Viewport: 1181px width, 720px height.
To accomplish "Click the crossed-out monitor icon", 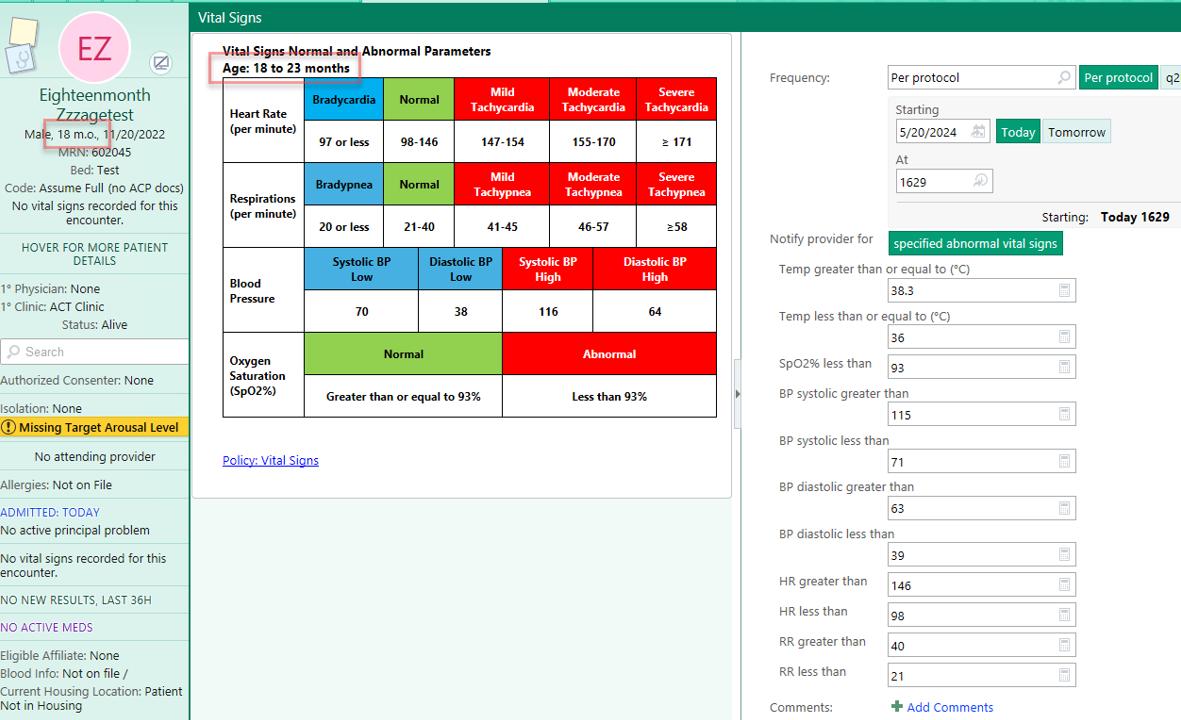I will tap(160, 63).
